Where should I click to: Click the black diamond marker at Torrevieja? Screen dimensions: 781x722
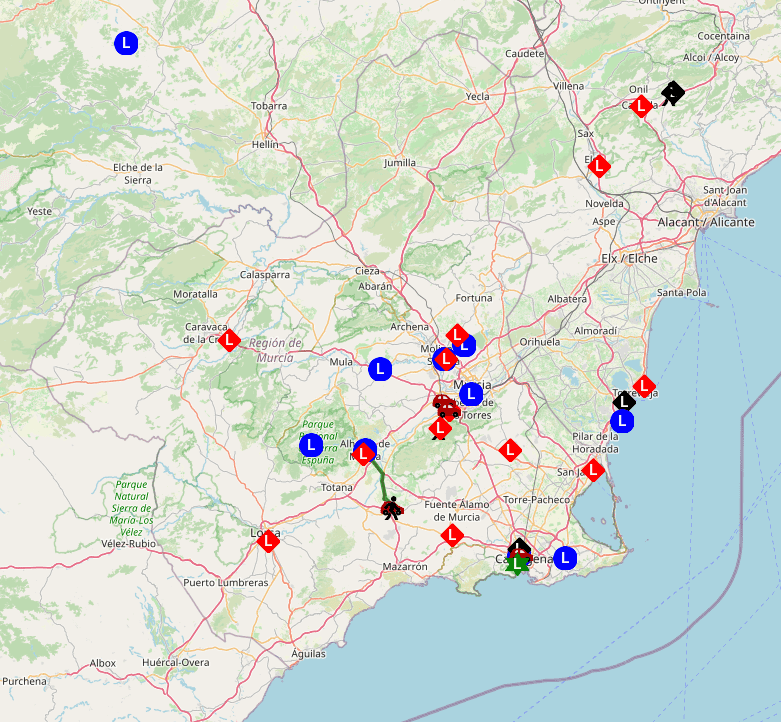pos(624,402)
